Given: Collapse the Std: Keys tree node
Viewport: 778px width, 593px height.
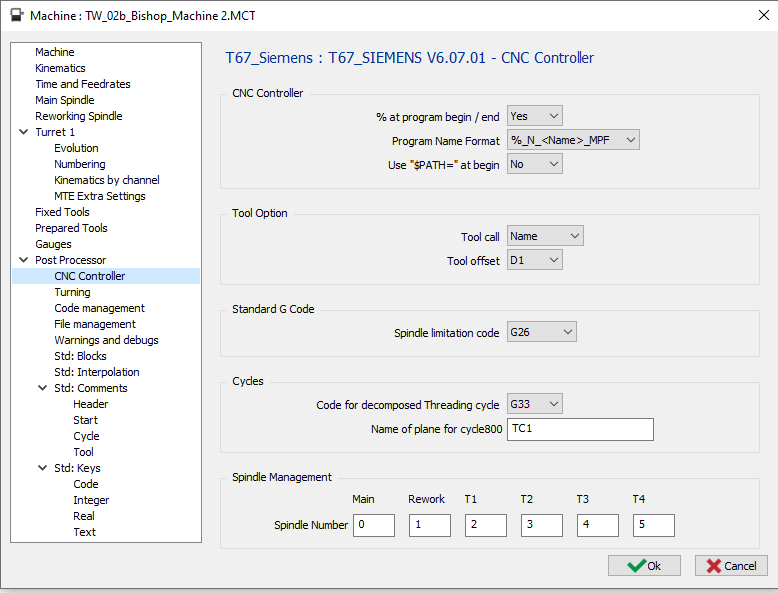Looking at the screenshot, I should [x=43, y=468].
